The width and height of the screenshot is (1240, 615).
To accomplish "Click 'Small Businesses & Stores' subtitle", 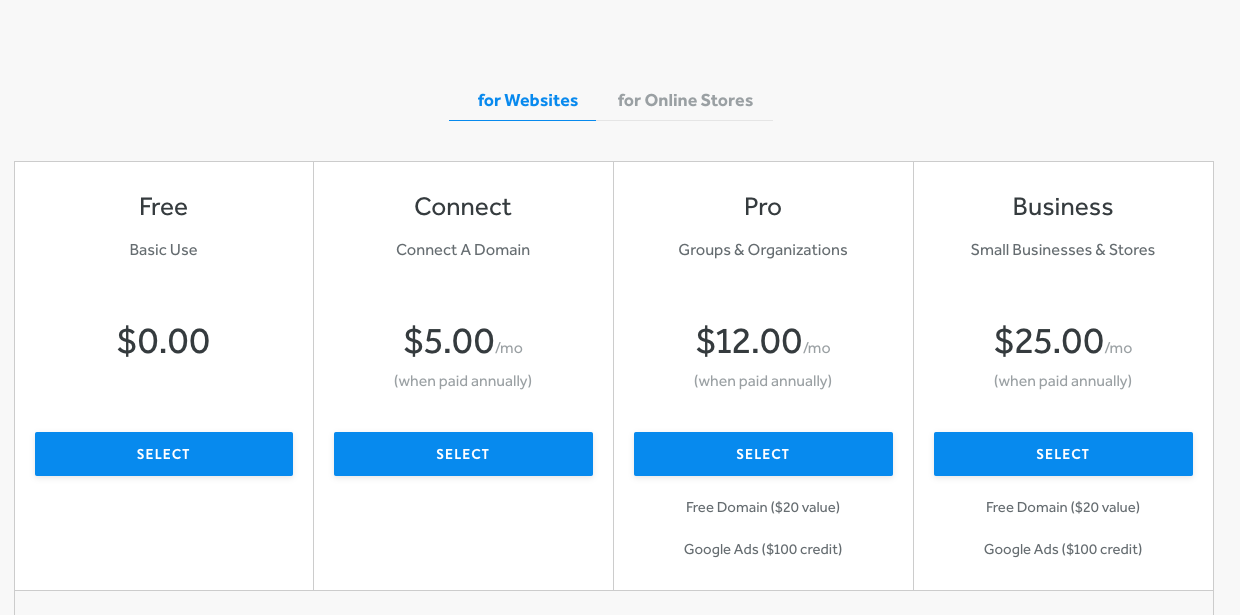I will 1063,249.
